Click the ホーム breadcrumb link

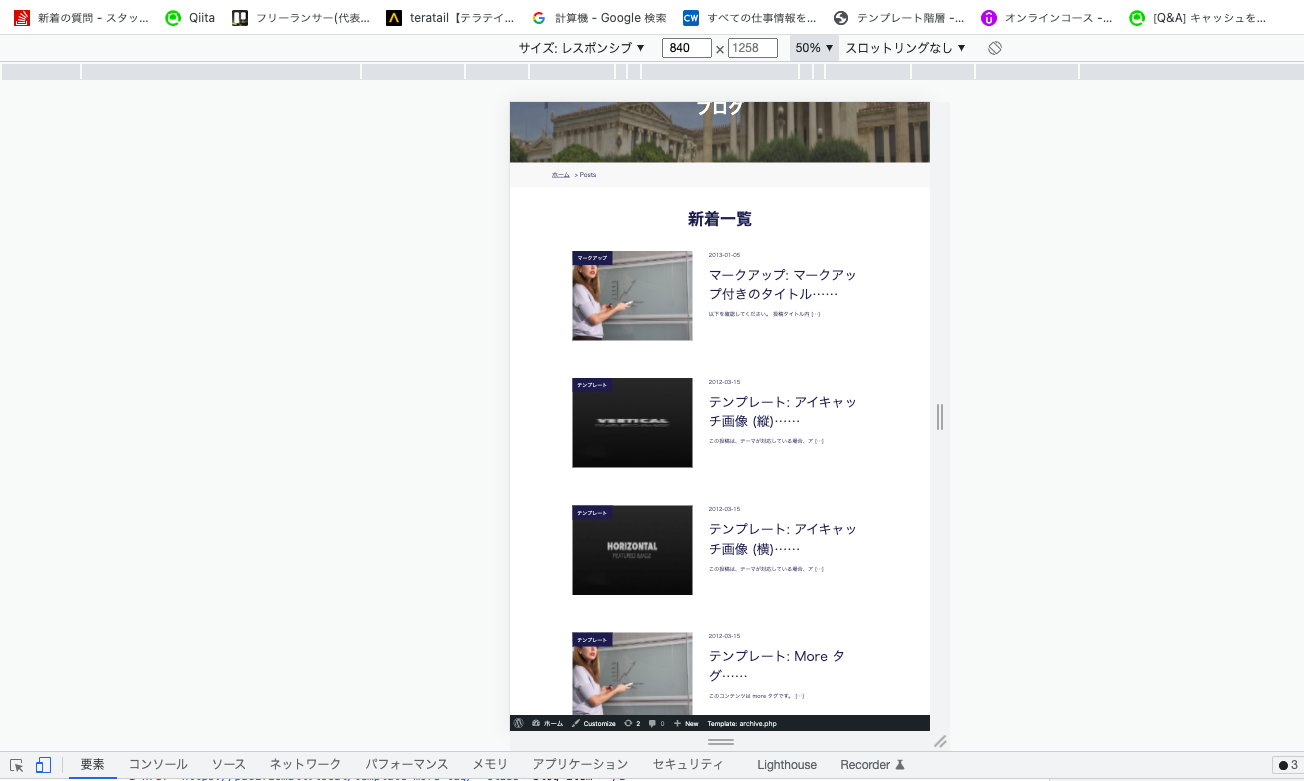tap(560, 174)
